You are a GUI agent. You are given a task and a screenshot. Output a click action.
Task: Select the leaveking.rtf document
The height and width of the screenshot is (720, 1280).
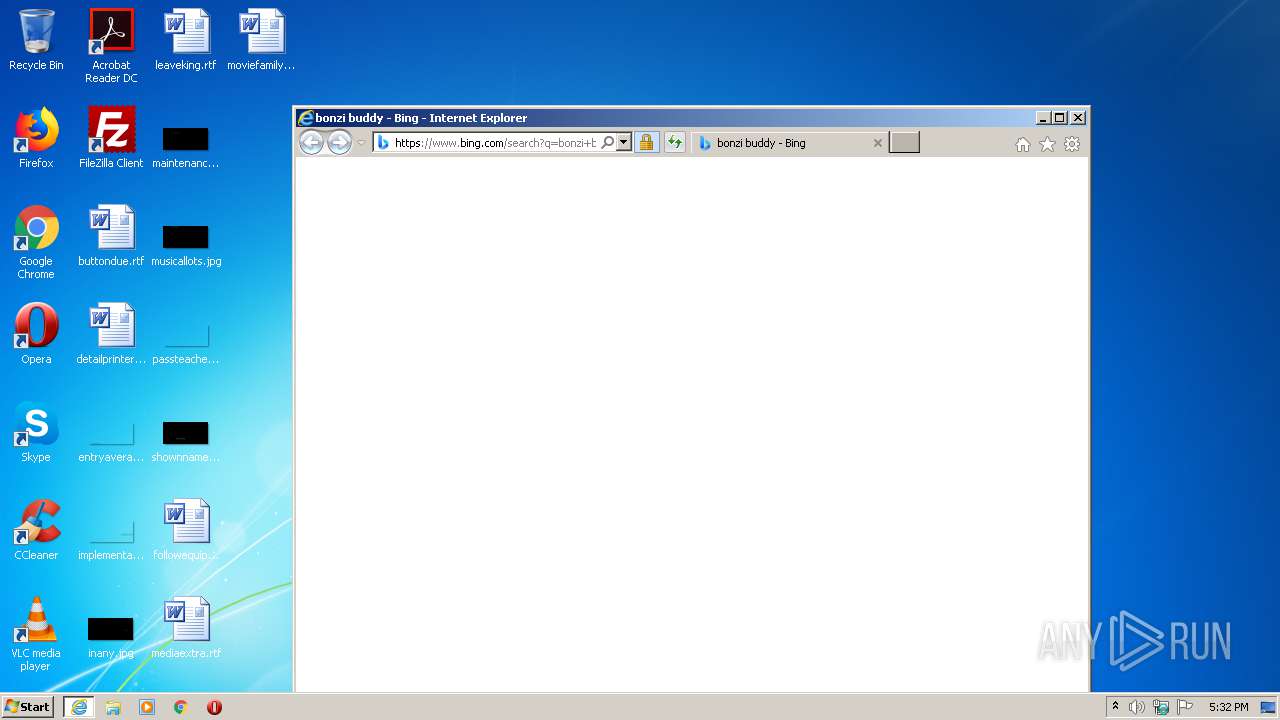186,40
